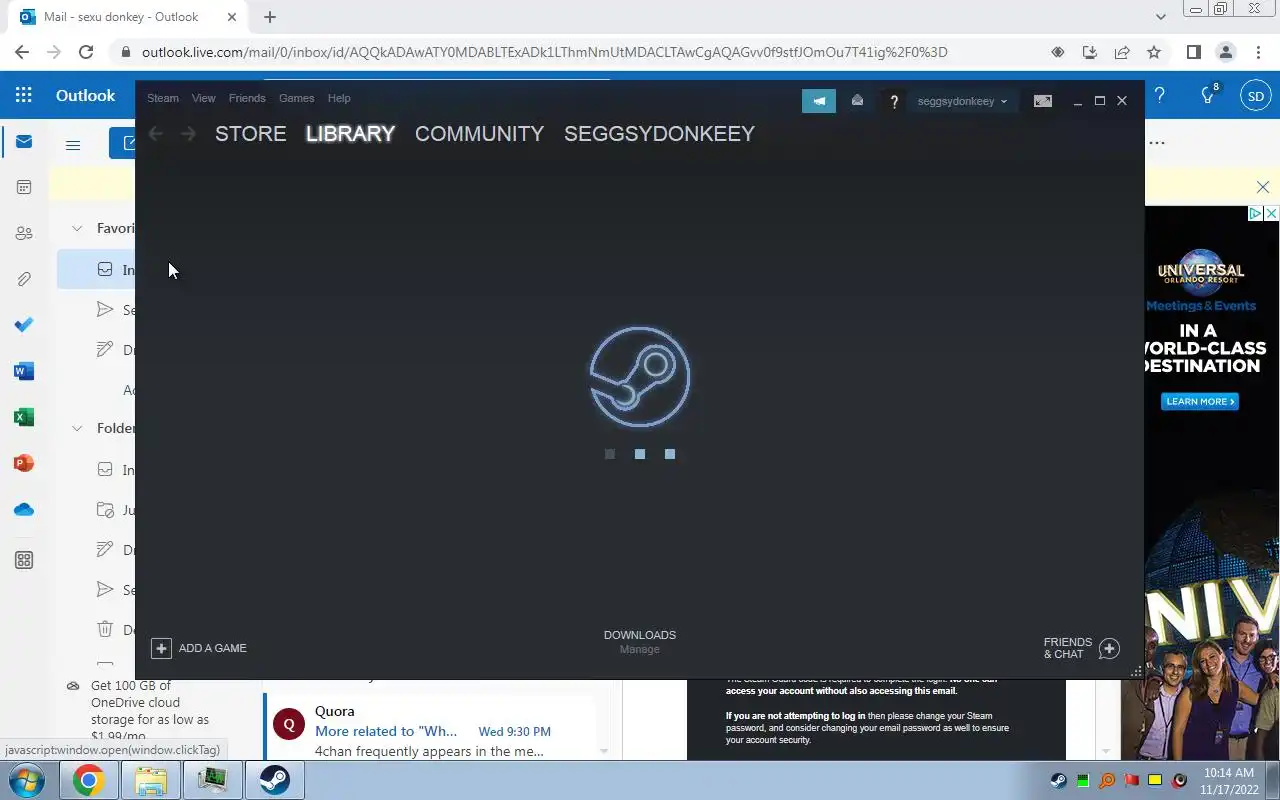
Task: Open Steam announcements megaphone icon
Action: [x=819, y=101]
